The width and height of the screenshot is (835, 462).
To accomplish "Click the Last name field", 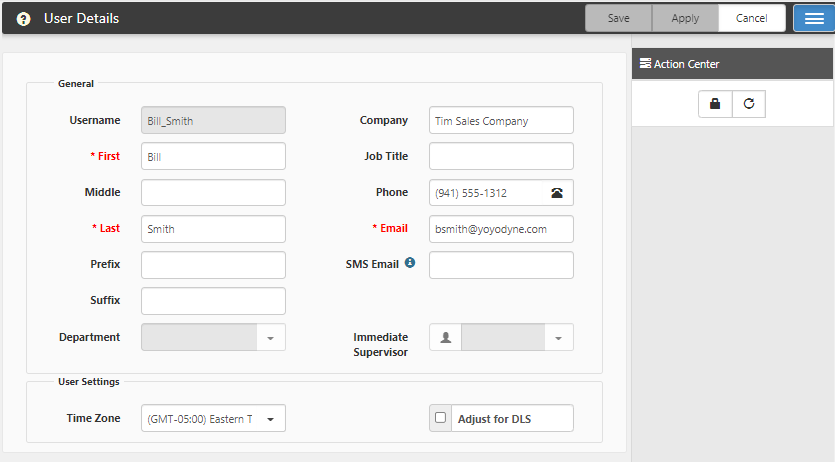I will coord(213,229).
